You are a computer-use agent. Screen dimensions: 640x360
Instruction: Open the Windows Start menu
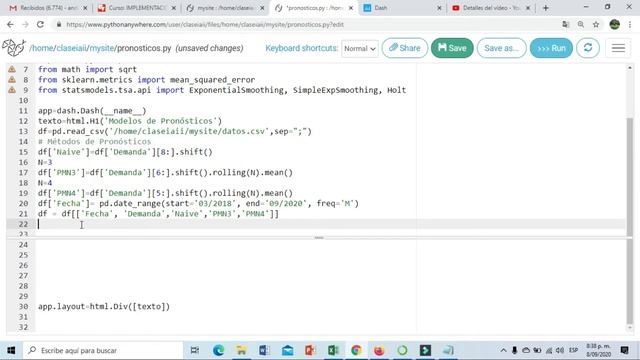[x=11, y=350]
